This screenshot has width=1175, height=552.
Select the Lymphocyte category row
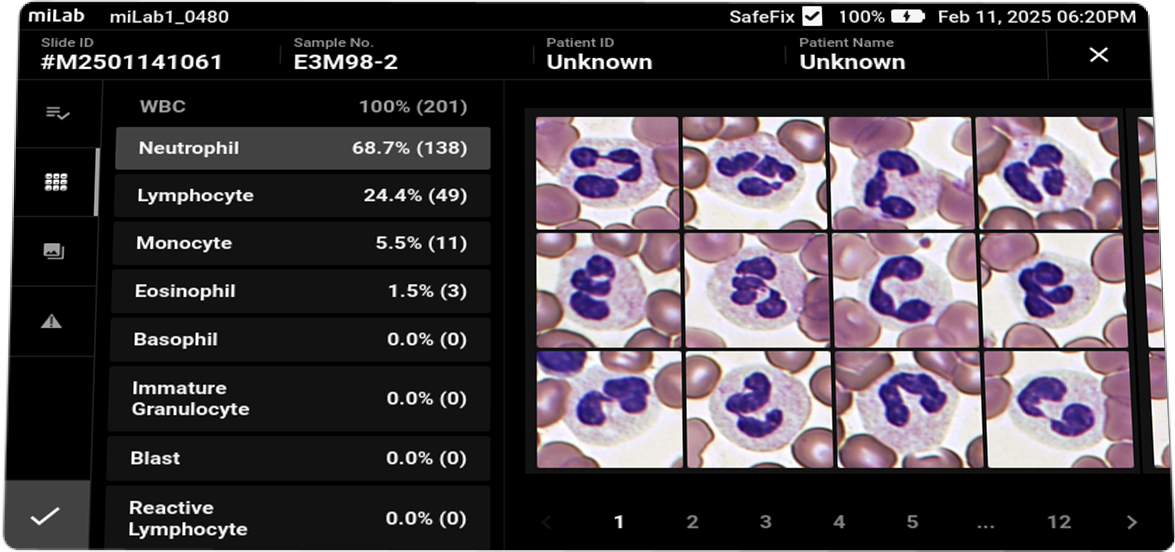[x=301, y=195]
